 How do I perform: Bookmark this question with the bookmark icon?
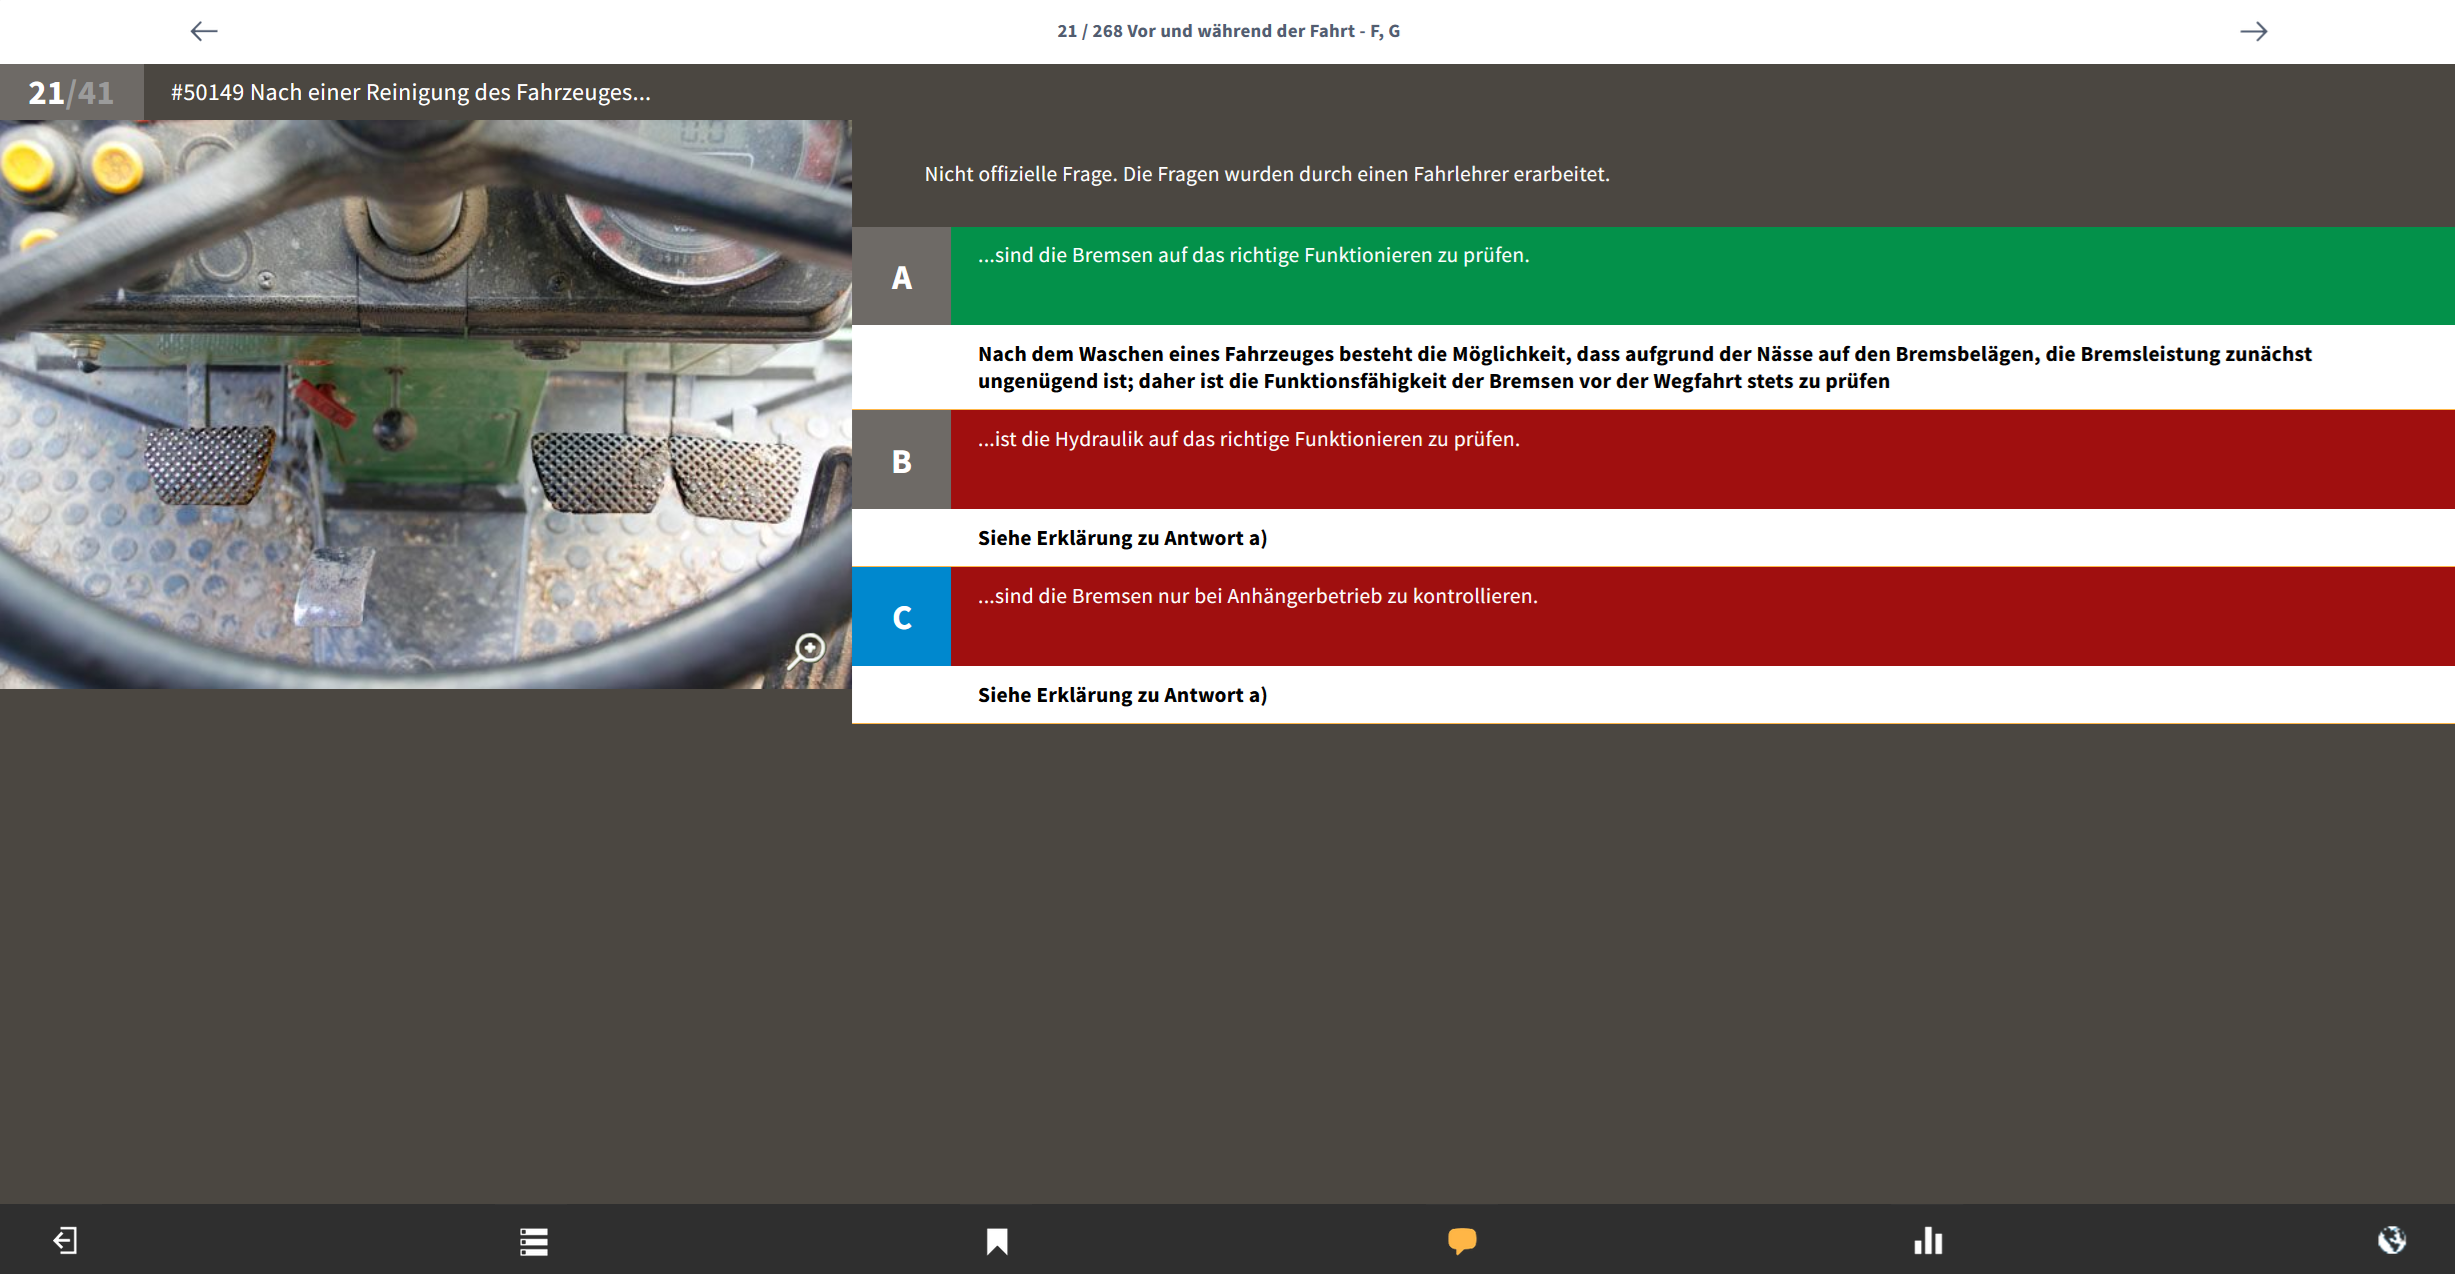click(x=997, y=1241)
